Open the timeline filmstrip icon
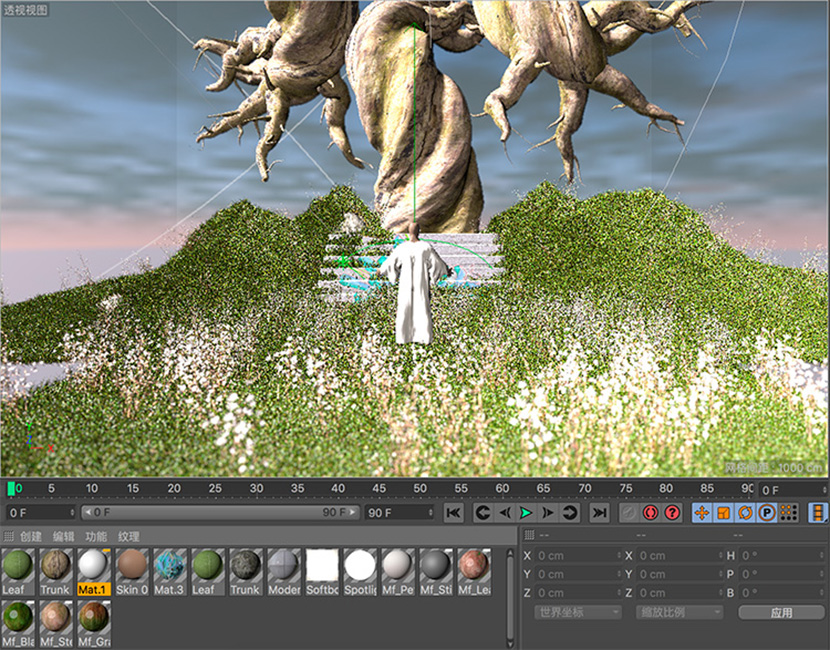Viewport: 830px width, 650px height. (818, 512)
